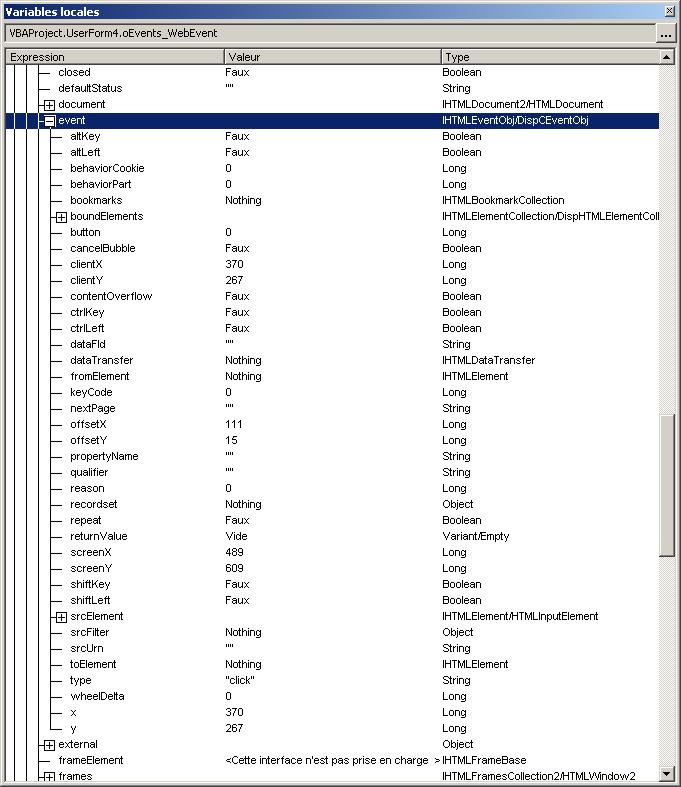Expand the srcElement node
Viewport: 681px width, 787px height.
tap(60, 617)
